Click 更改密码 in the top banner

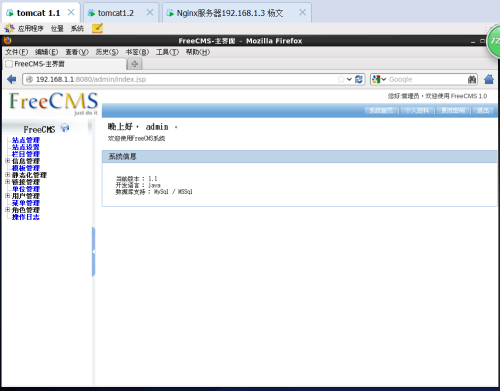[453, 110]
